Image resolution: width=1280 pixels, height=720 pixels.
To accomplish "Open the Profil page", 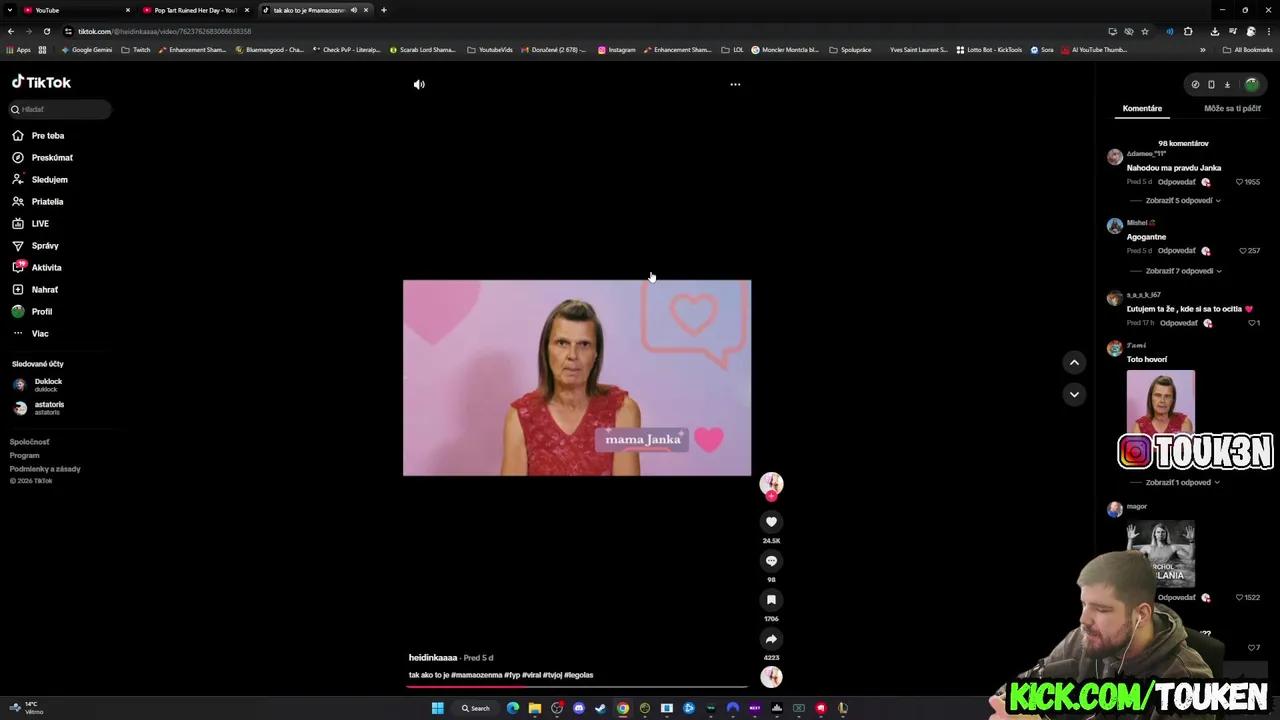I will click(x=41, y=312).
